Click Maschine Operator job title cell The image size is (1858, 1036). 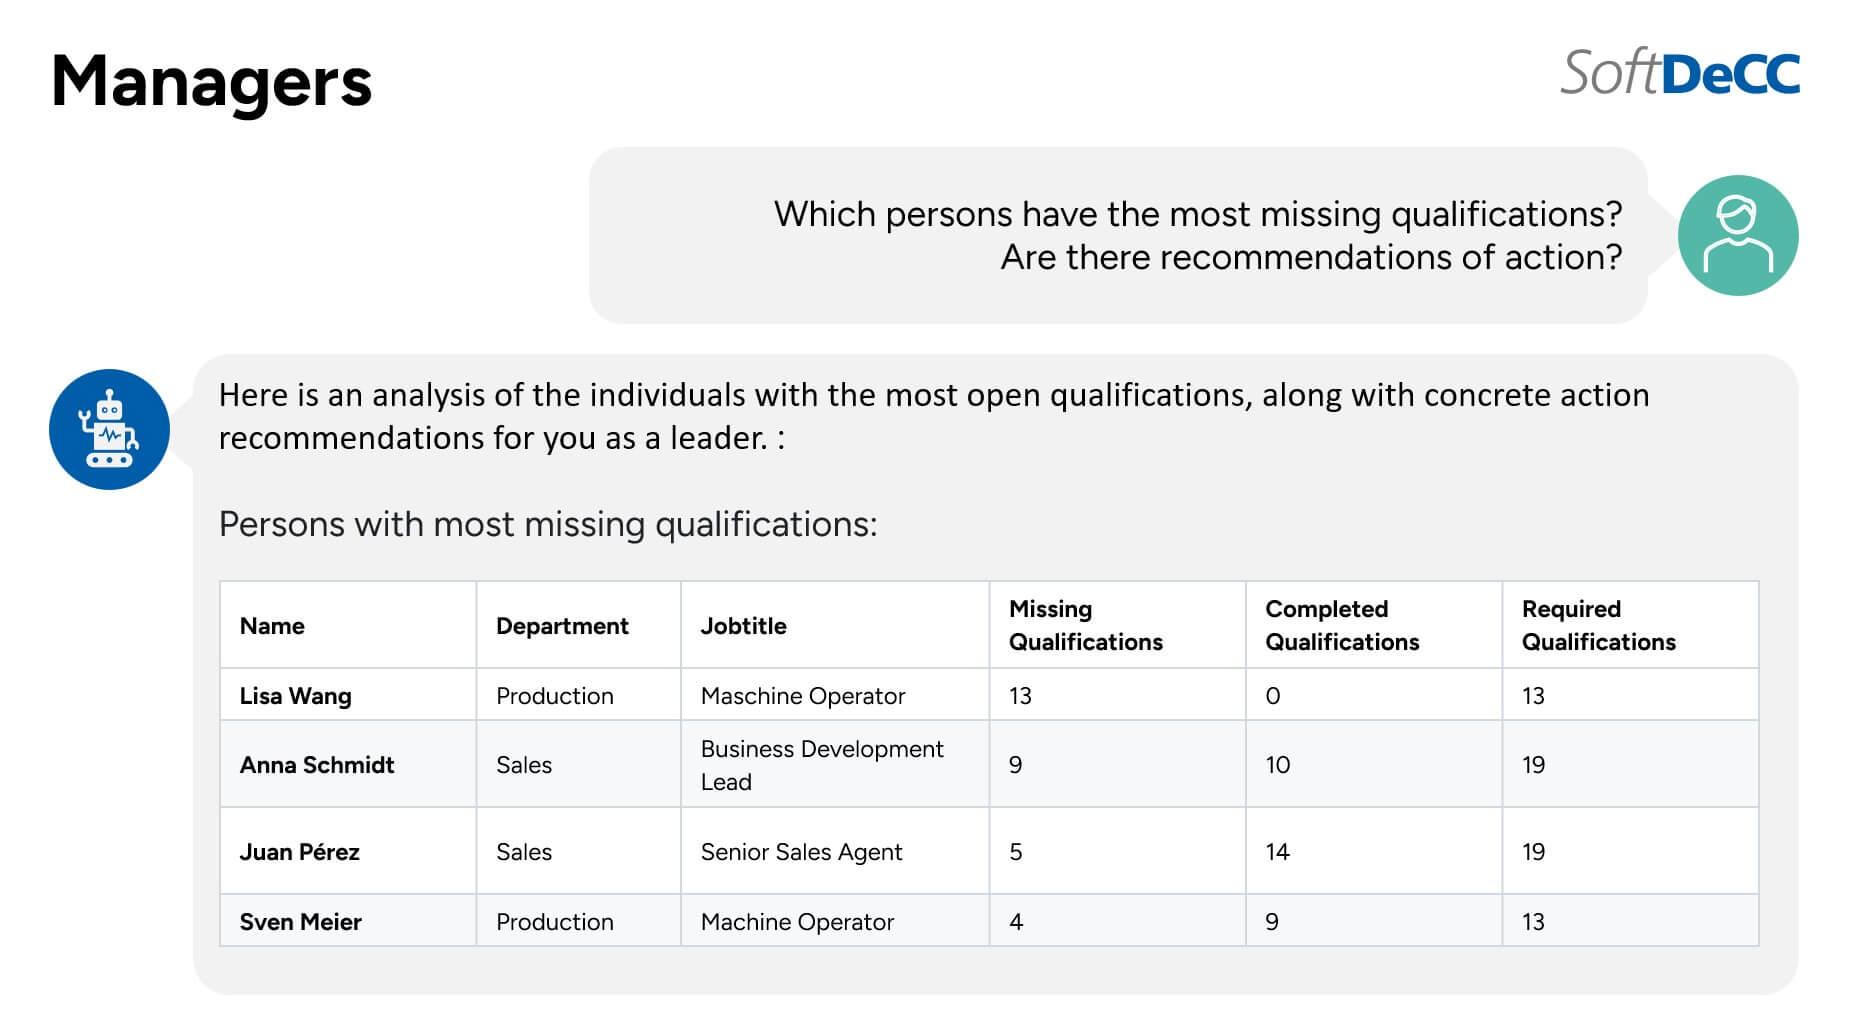tap(802, 696)
